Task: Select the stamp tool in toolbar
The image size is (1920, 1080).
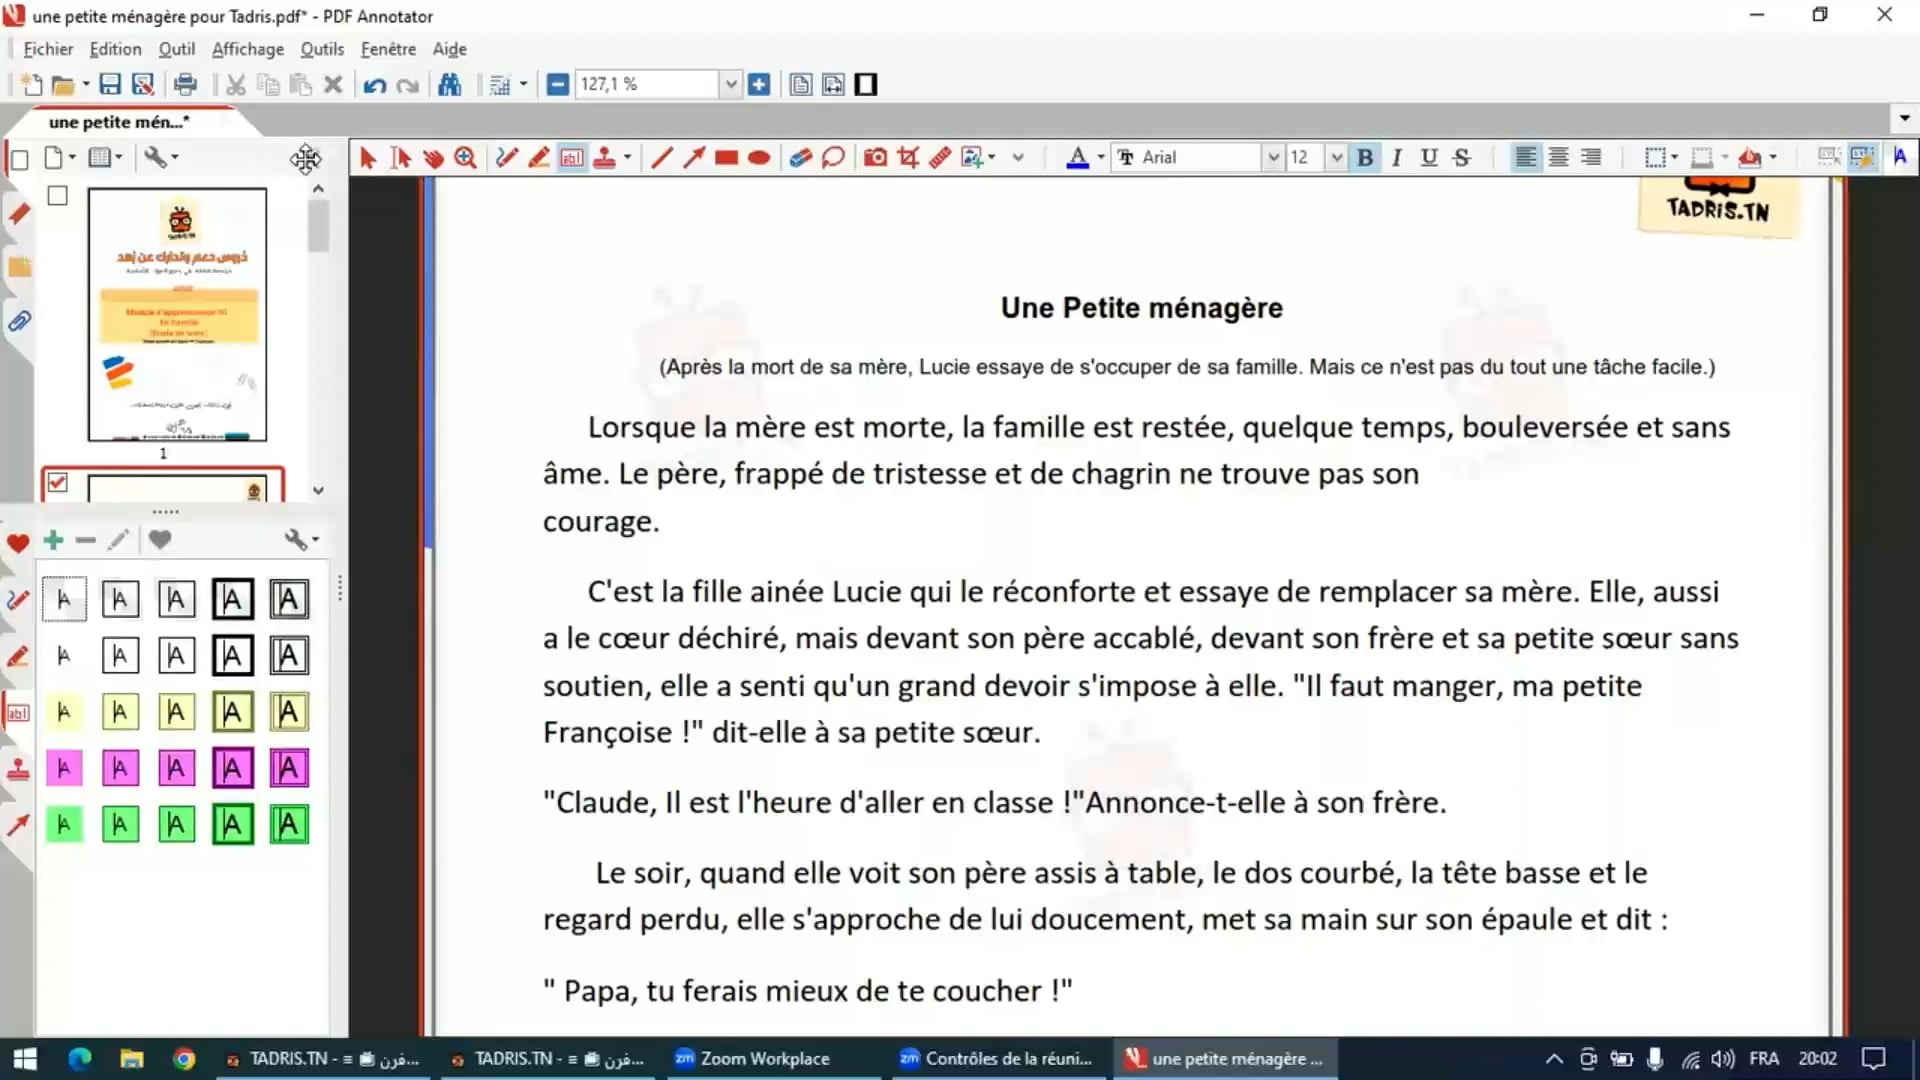Action: point(604,158)
